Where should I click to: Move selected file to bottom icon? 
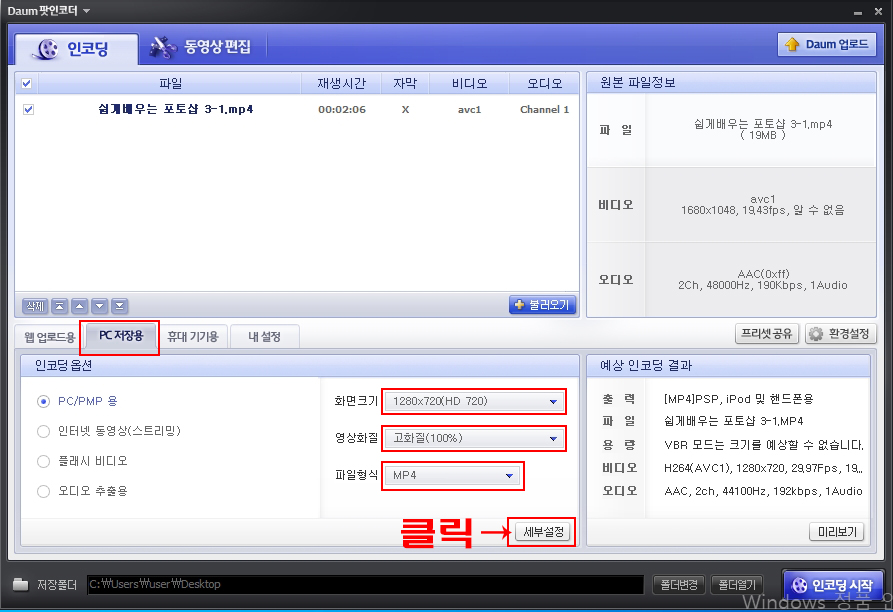click(x=120, y=306)
